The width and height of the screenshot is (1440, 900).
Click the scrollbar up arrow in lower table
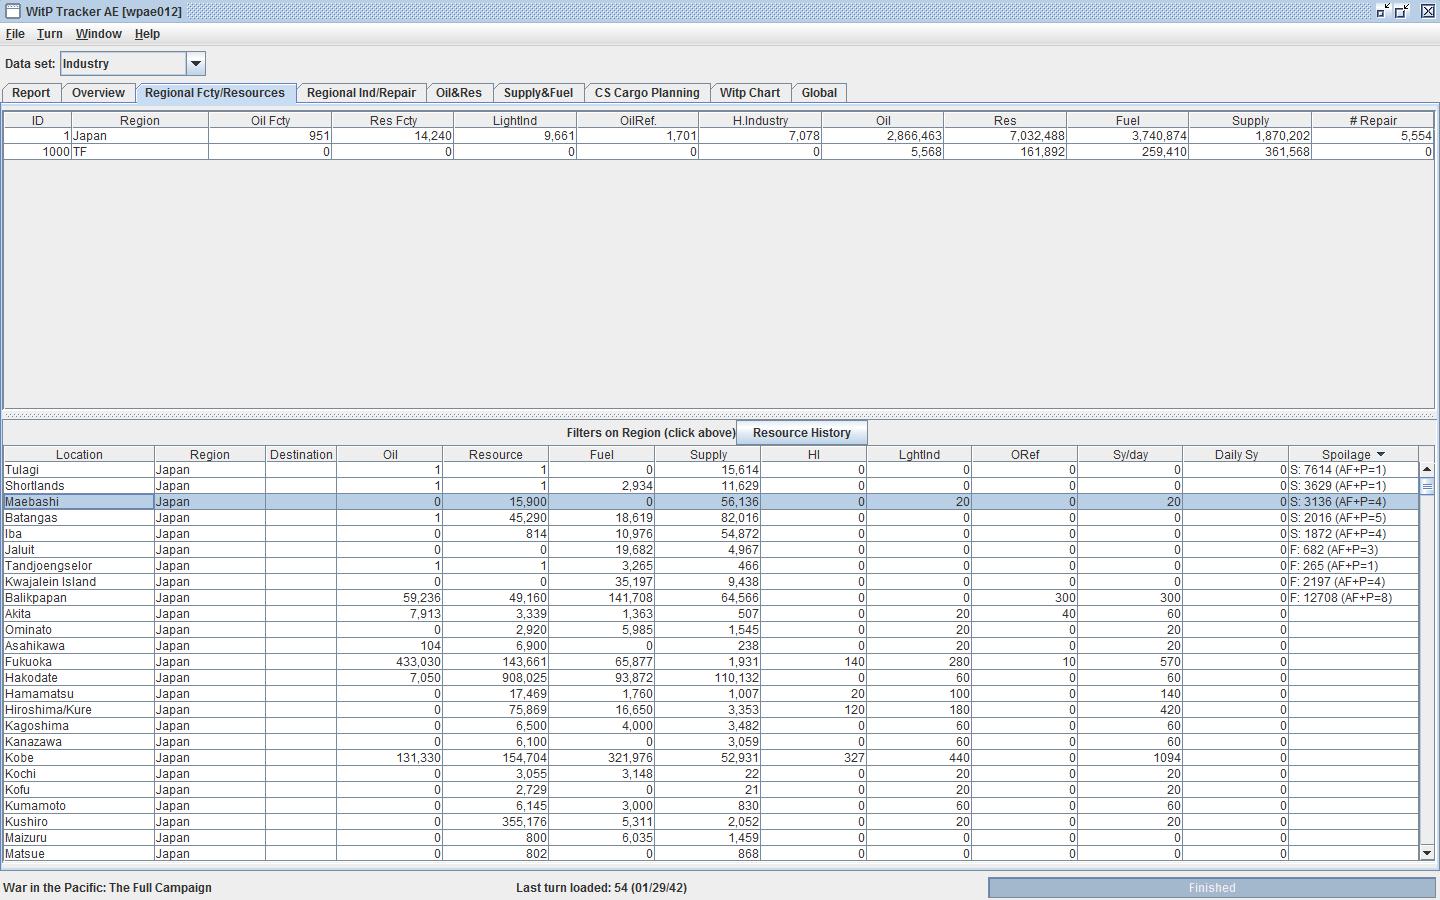point(1427,470)
